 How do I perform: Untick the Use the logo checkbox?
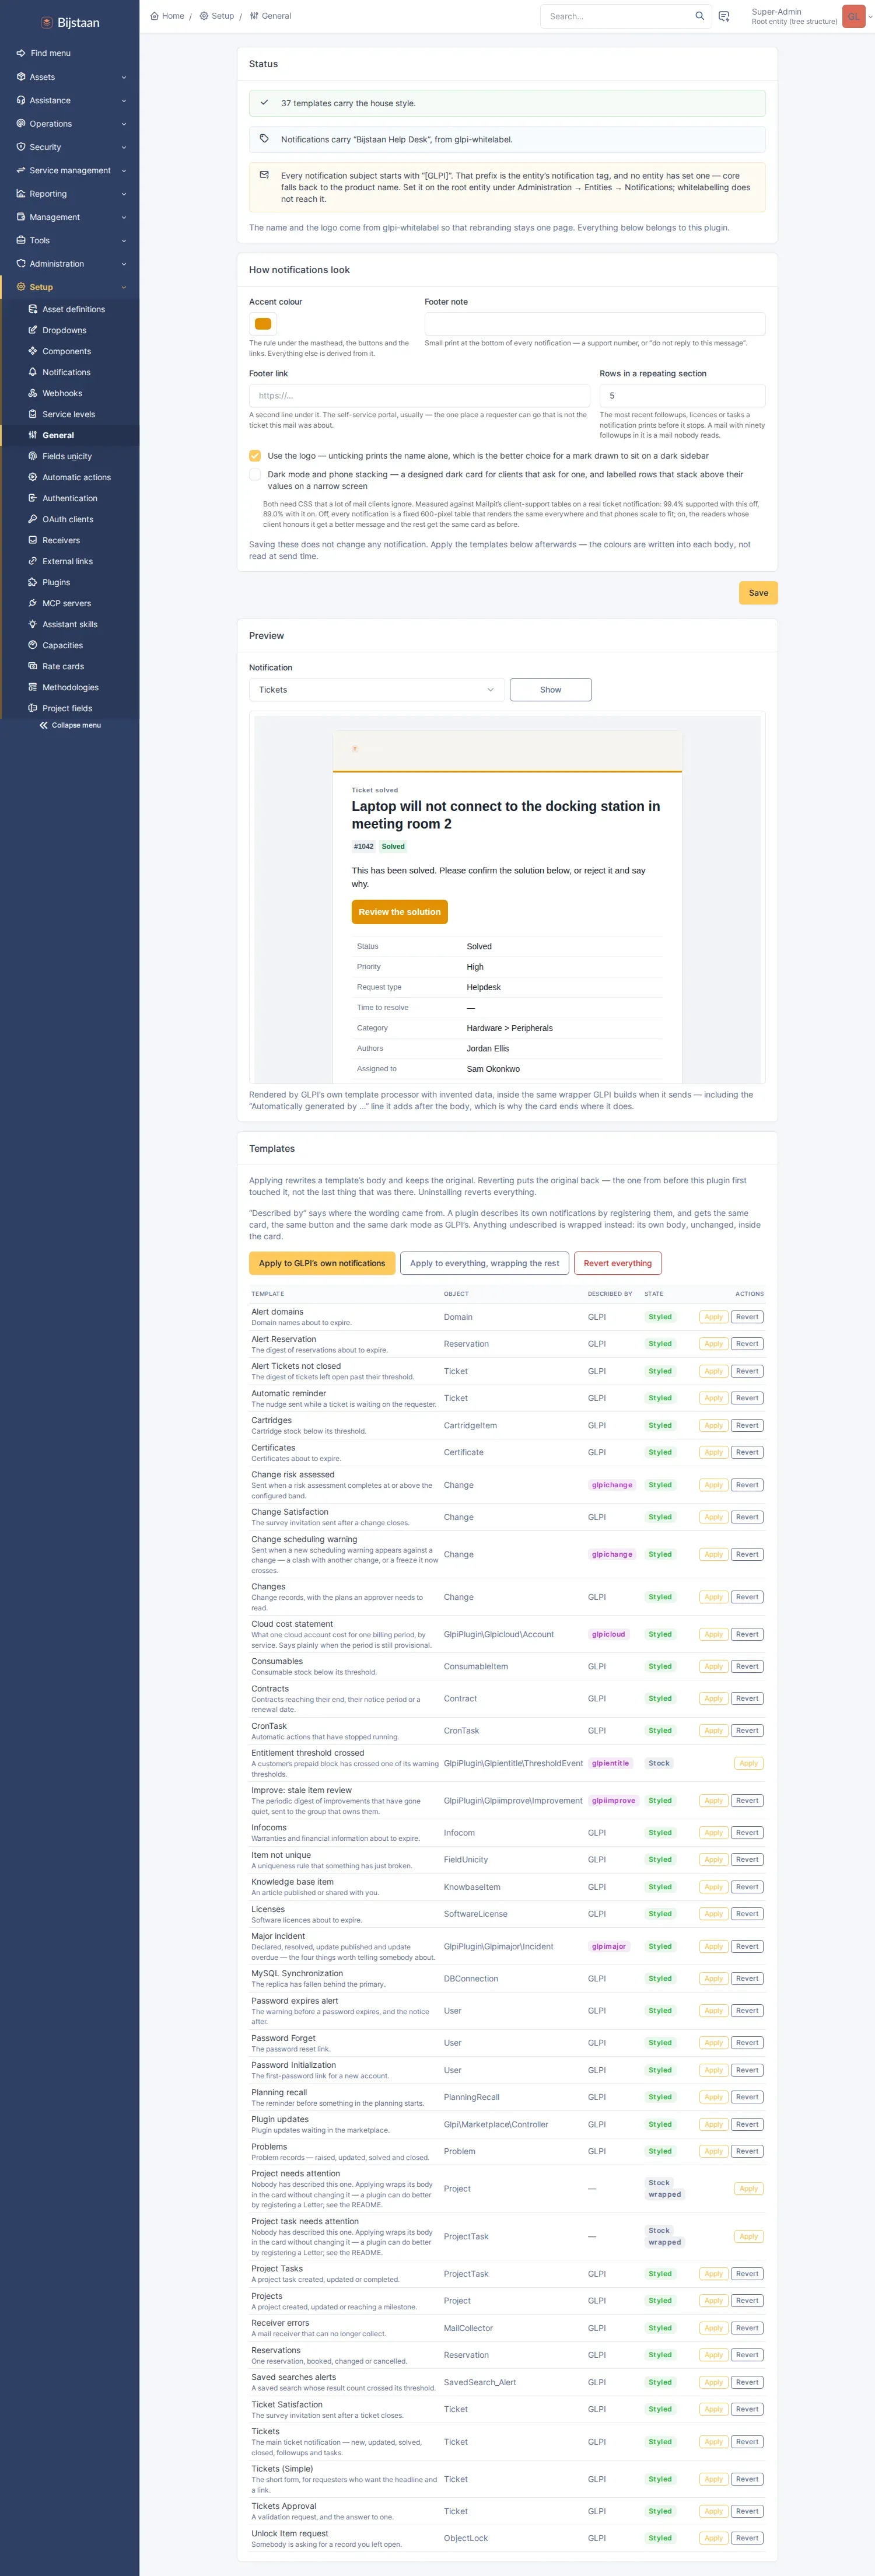coord(255,456)
